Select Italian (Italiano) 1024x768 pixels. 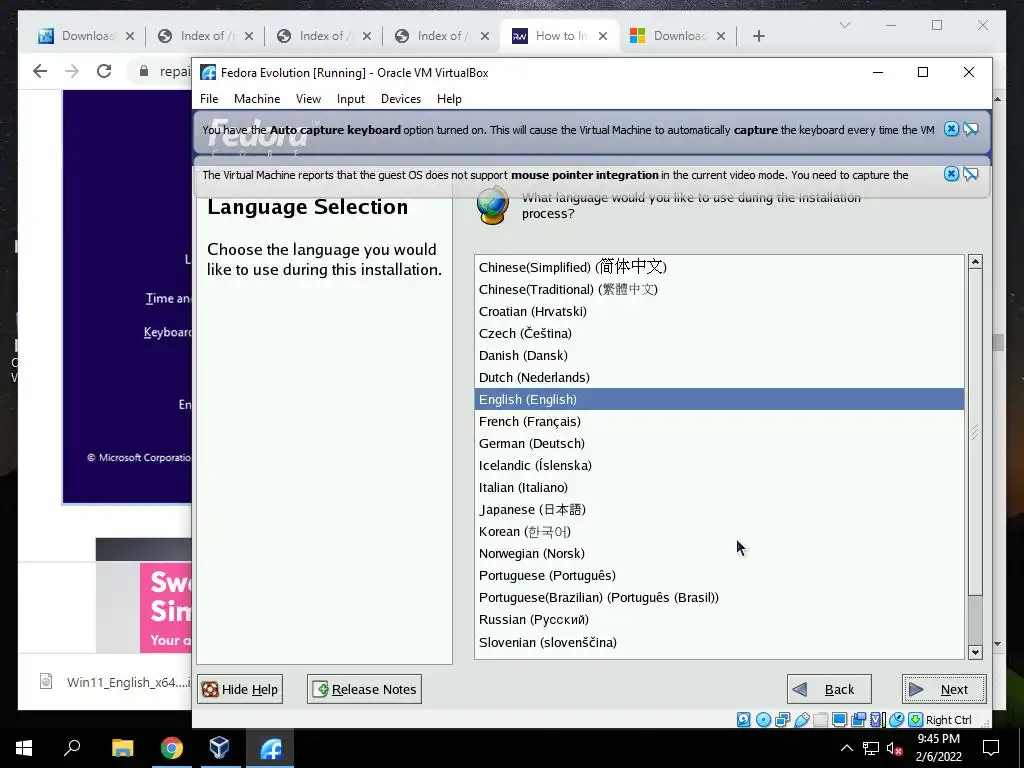pyautogui.click(x=719, y=487)
